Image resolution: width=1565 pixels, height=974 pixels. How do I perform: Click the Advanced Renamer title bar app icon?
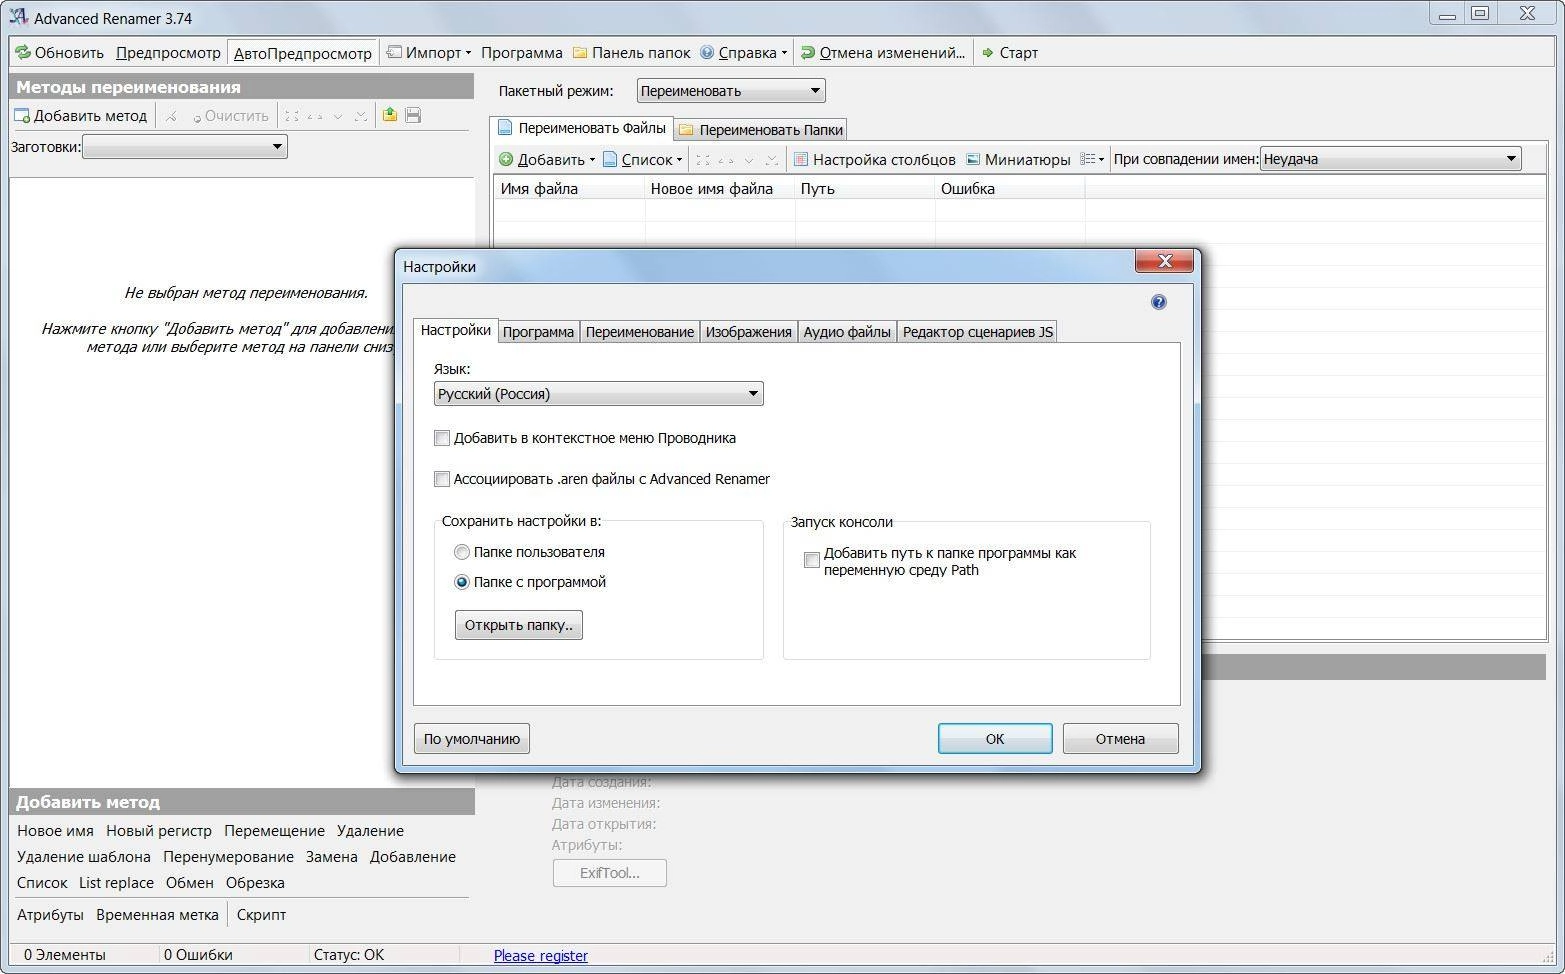18,17
